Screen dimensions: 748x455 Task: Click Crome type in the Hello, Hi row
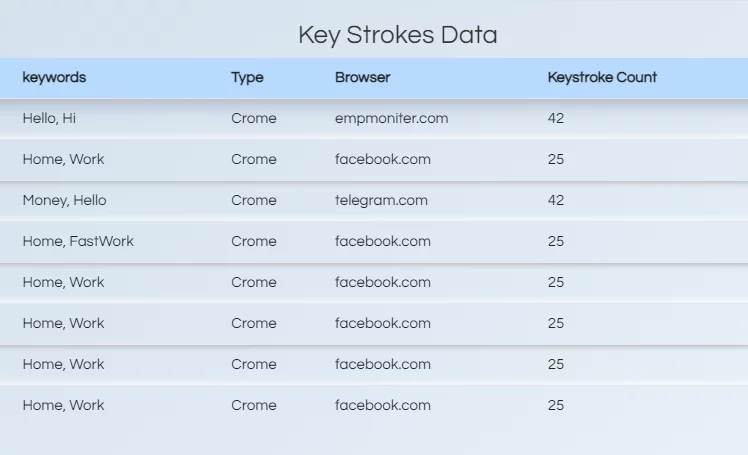[254, 118]
